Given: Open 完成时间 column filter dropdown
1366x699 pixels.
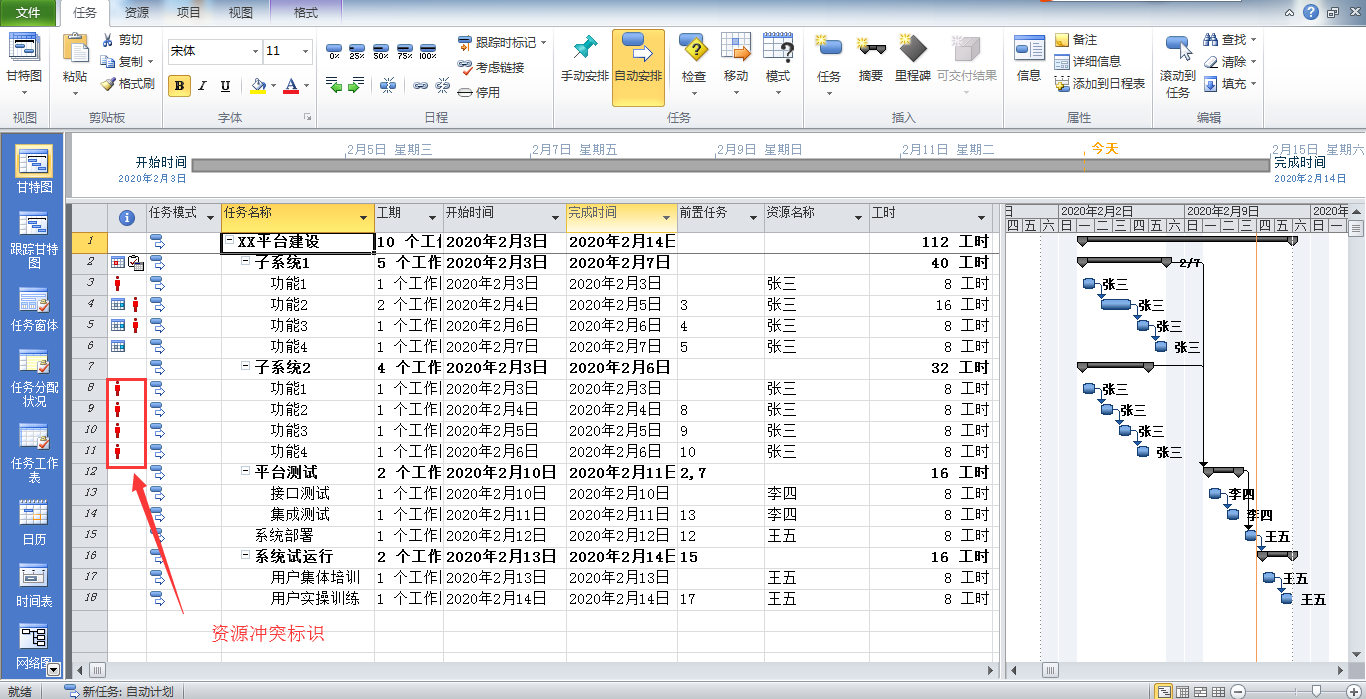Looking at the screenshot, I should pos(666,217).
